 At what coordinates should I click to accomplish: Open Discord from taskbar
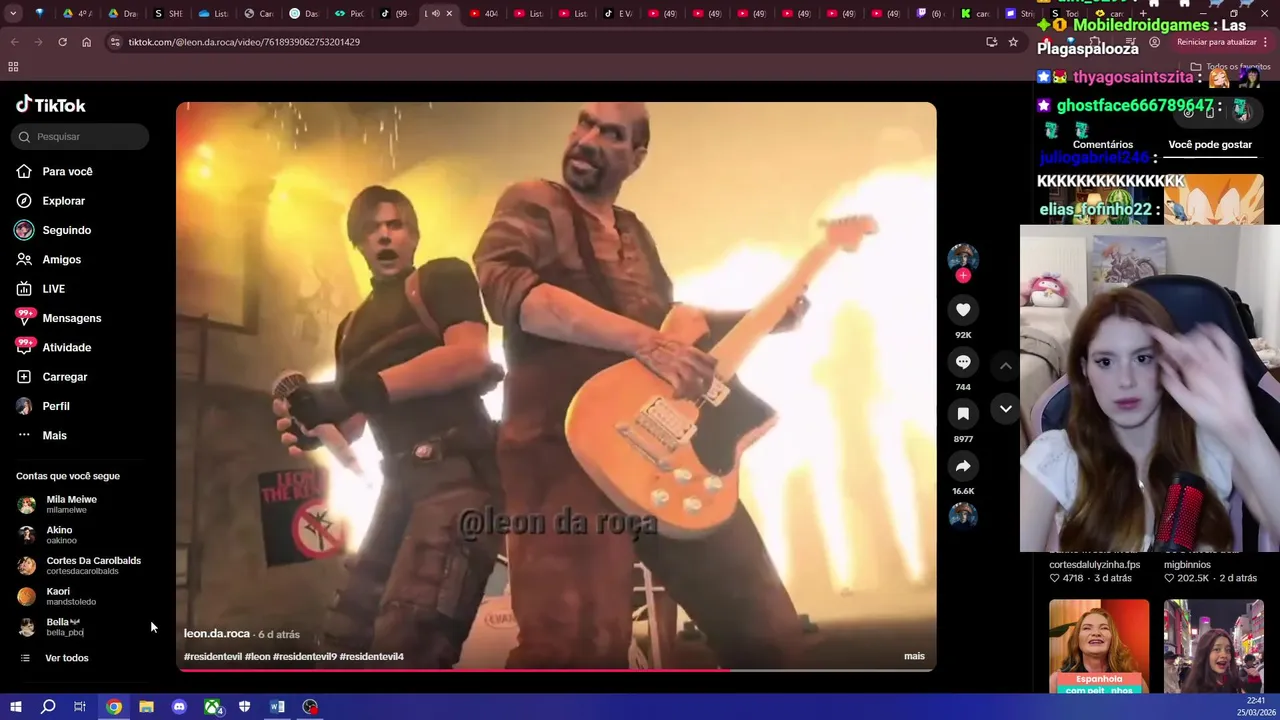click(x=179, y=707)
